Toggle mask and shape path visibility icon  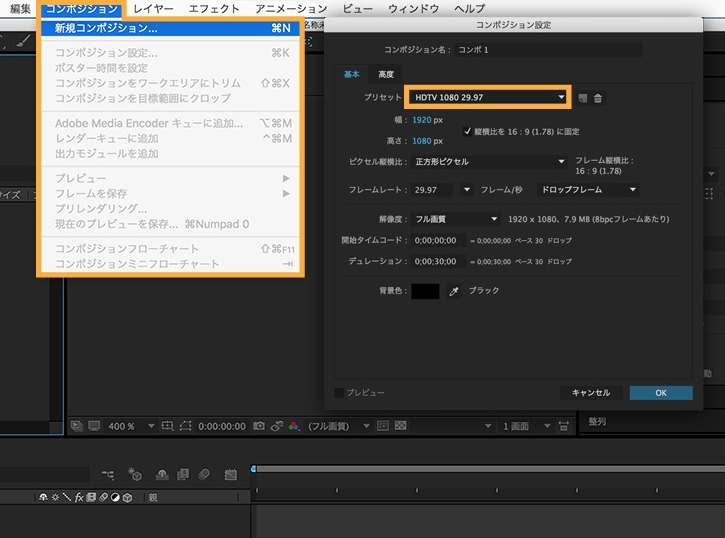pos(185,426)
